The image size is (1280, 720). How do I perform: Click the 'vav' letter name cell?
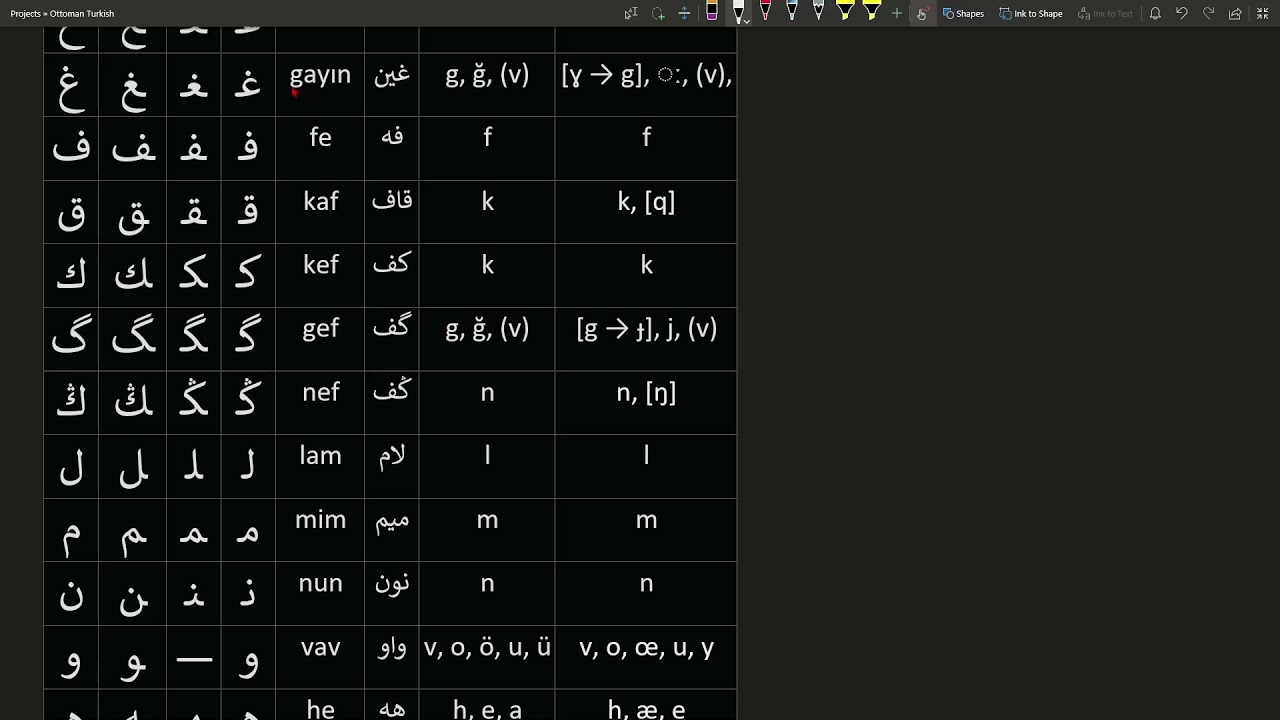pyautogui.click(x=320, y=657)
